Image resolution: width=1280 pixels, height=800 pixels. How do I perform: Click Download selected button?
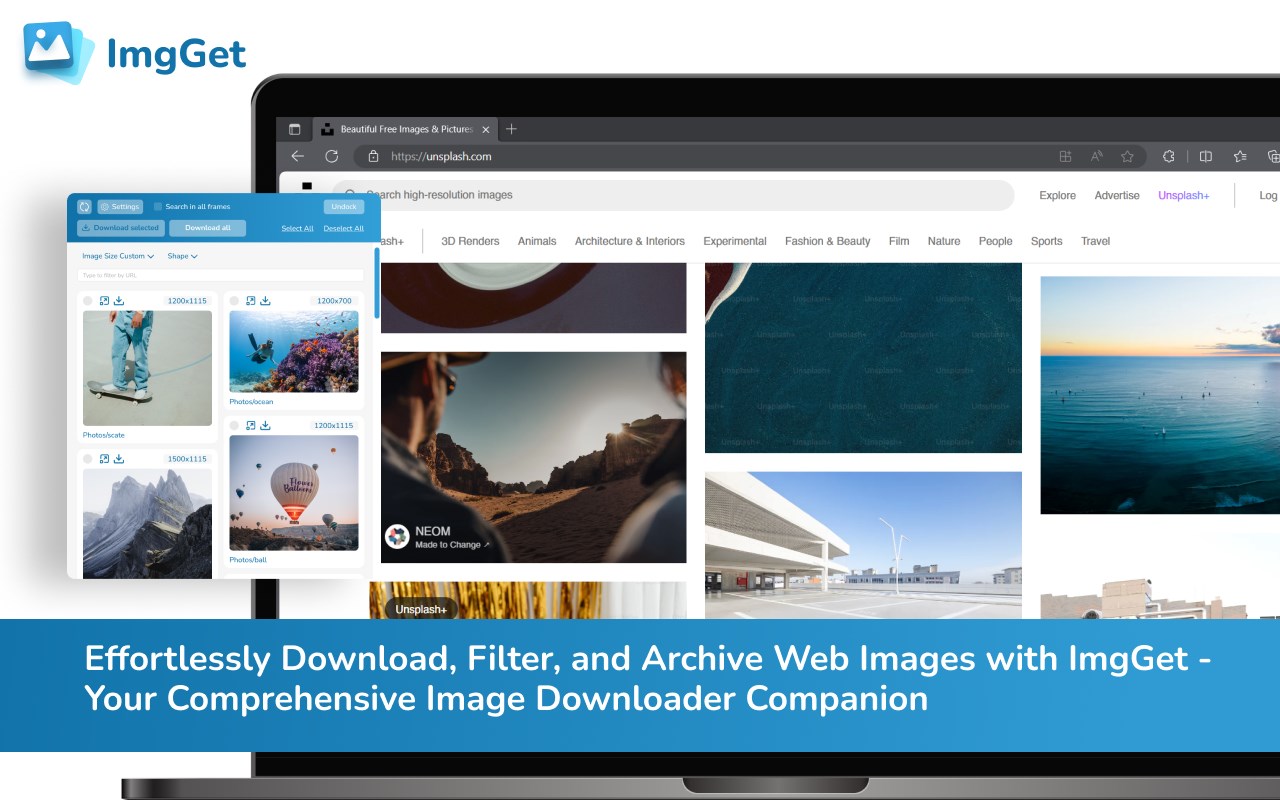pyautogui.click(x=121, y=228)
